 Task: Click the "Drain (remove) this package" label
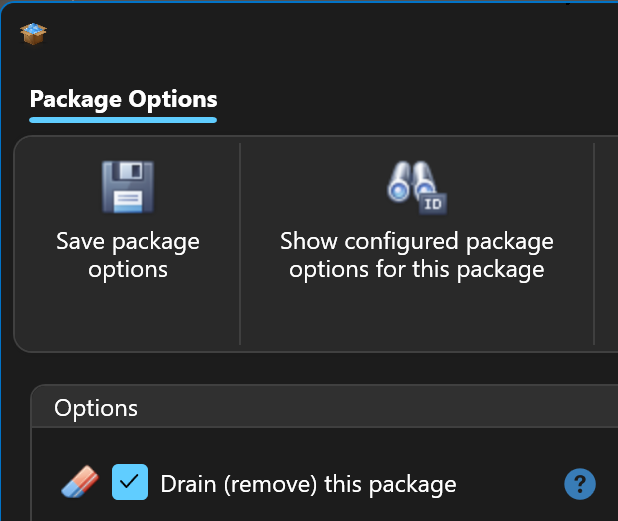click(x=308, y=485)
